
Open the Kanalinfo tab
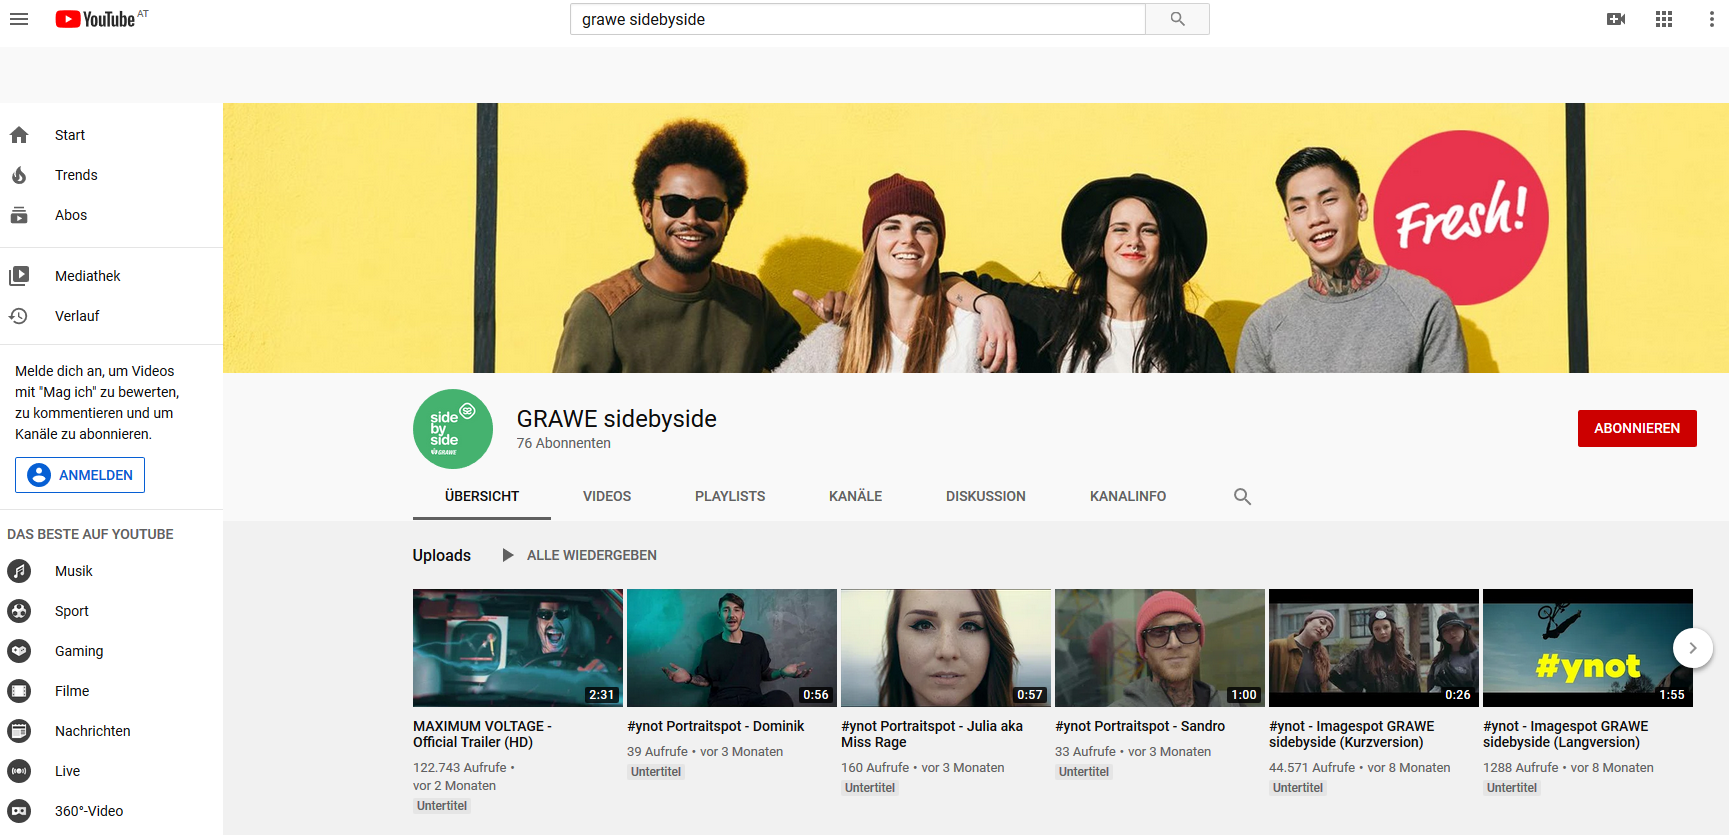pos(1128,496)
